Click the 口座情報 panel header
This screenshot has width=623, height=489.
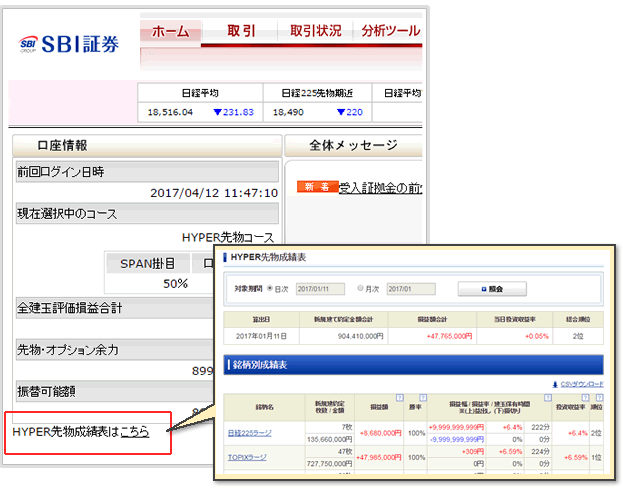[147, 145]
